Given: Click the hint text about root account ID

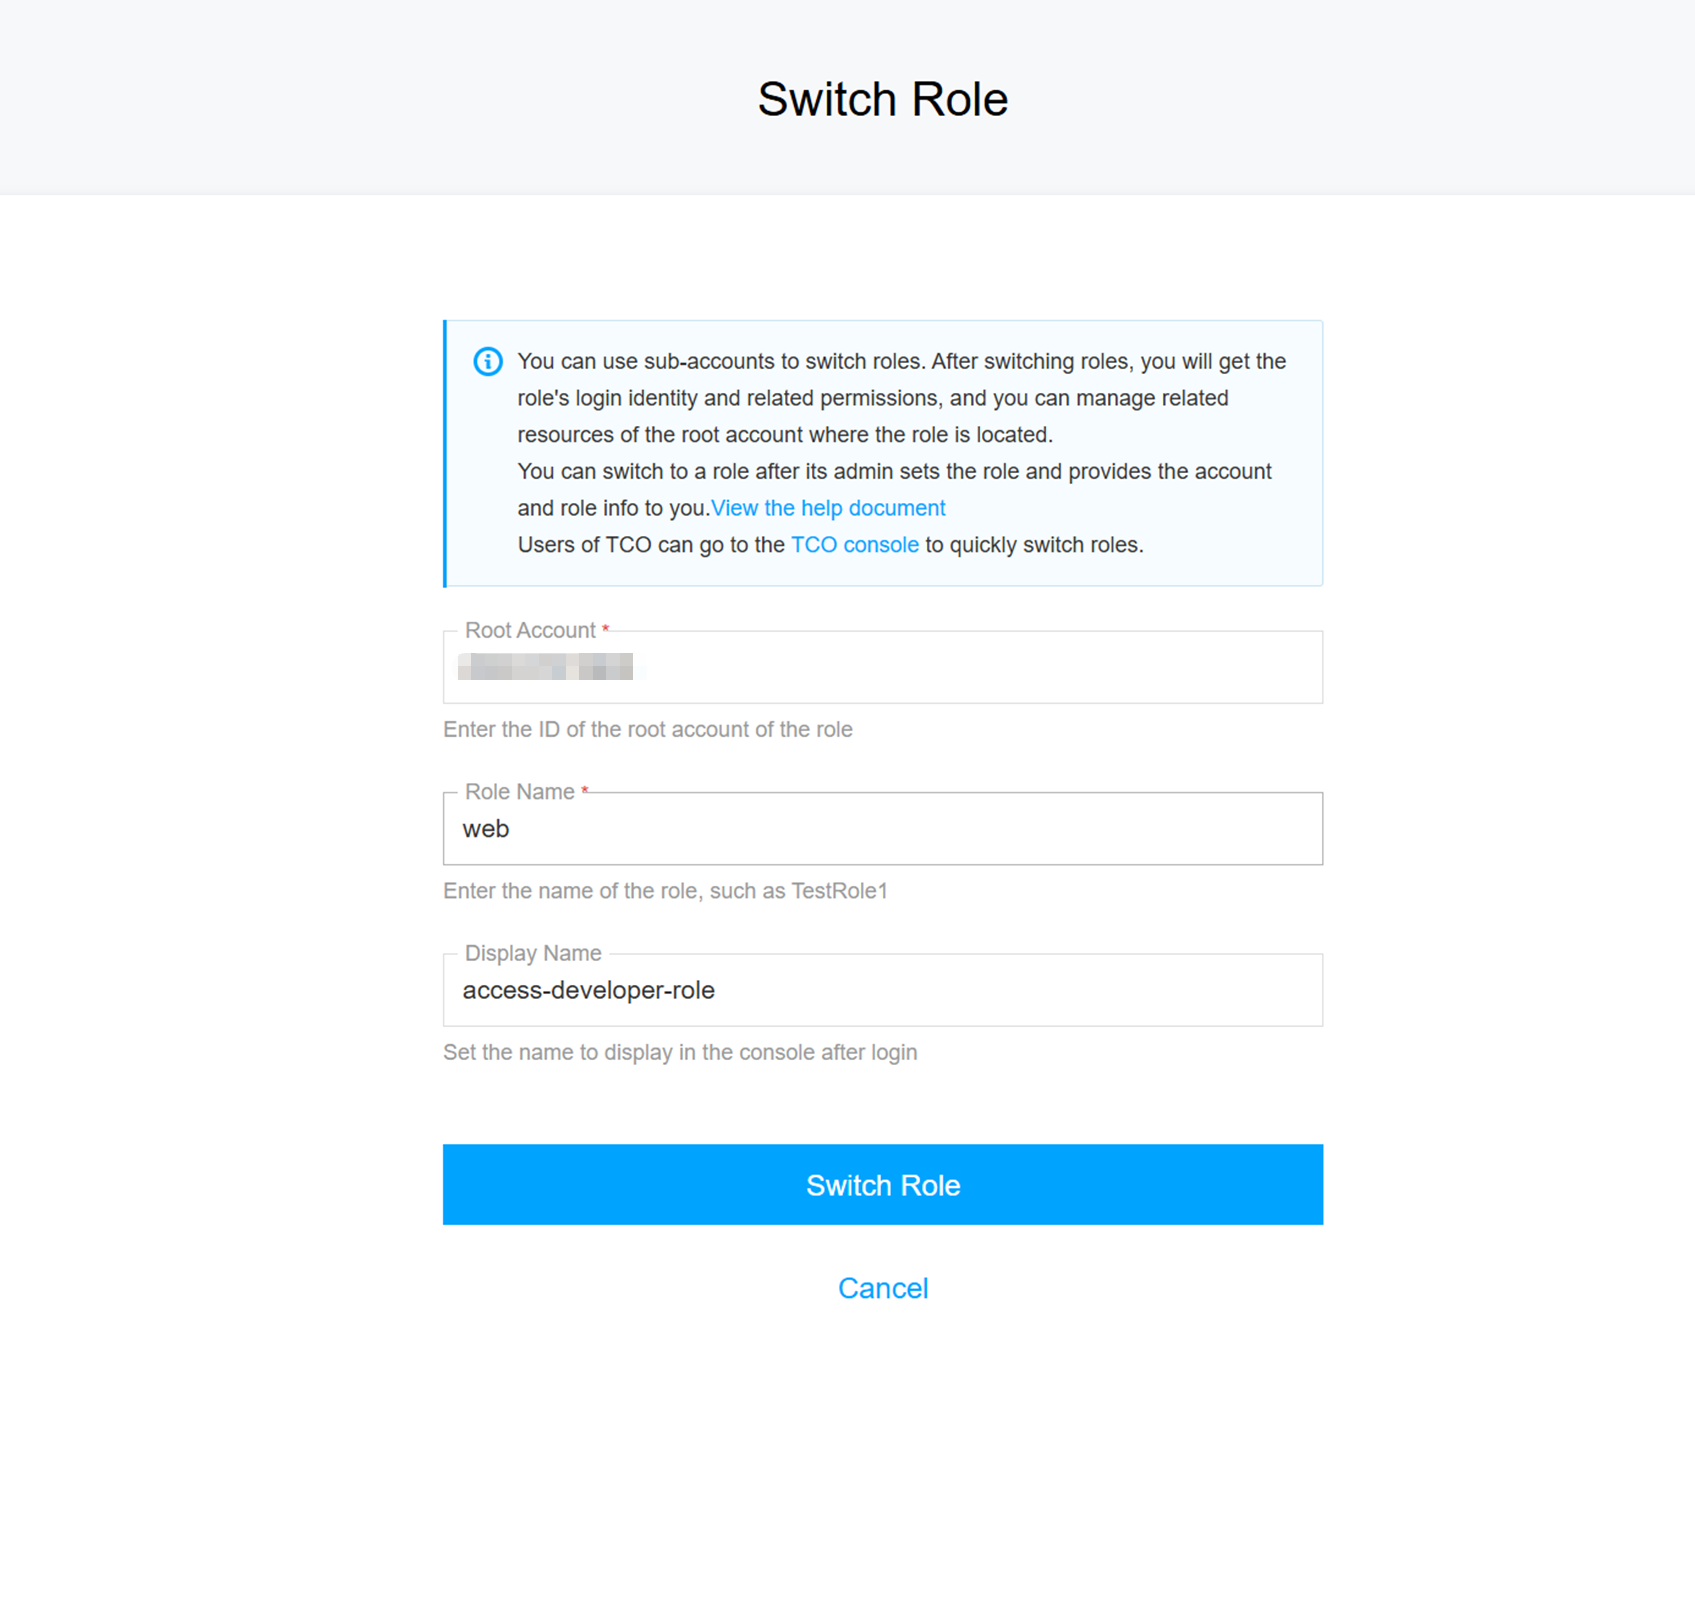Looking at the screenshot, I should pos(648,729).
